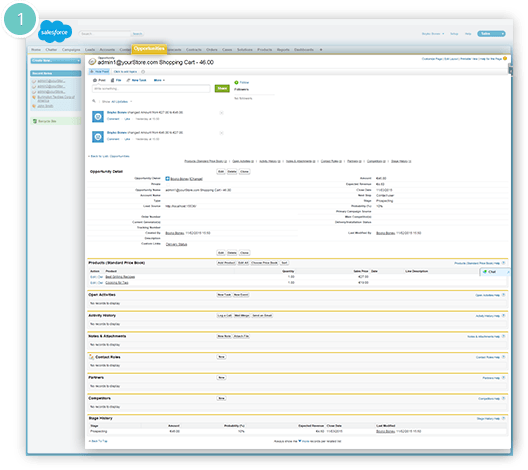The width and height of the screenshot is (528, 470).
Task: Open the Recycle Bin icon in sidebar
Action: click(34, 121)
